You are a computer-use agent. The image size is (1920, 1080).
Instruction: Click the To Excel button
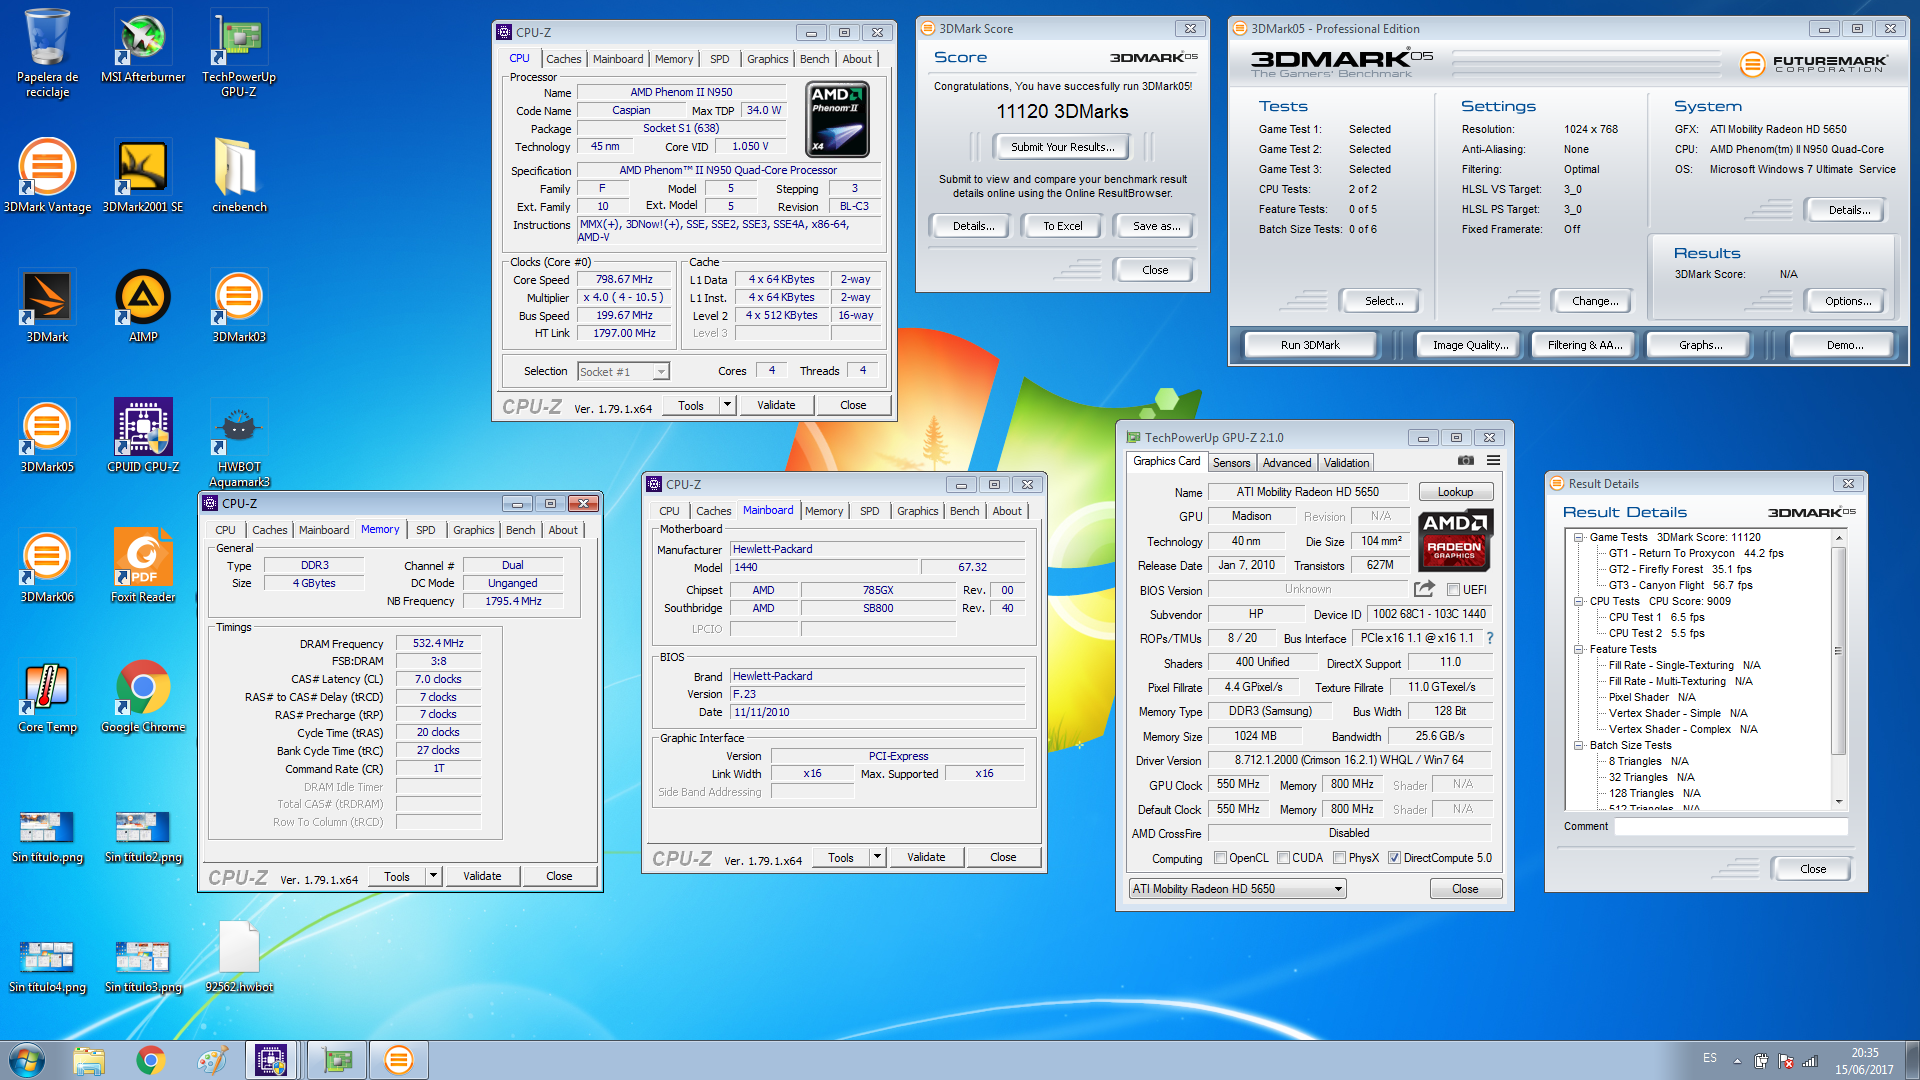[x=1062, y=226]
